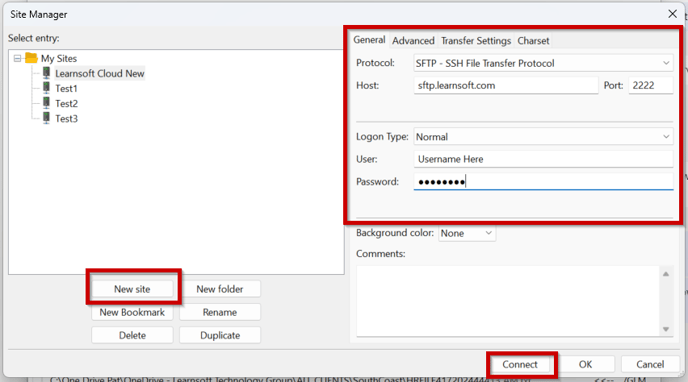
Task: Click the Rename button
Action: (220, 312)
